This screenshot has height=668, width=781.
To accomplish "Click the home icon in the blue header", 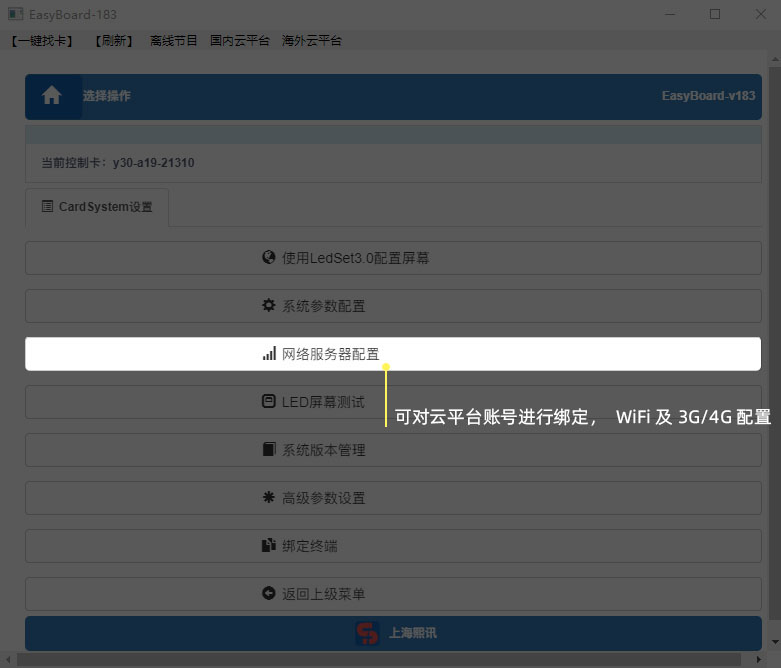I will pyautogui.click(x=52, y=95).
